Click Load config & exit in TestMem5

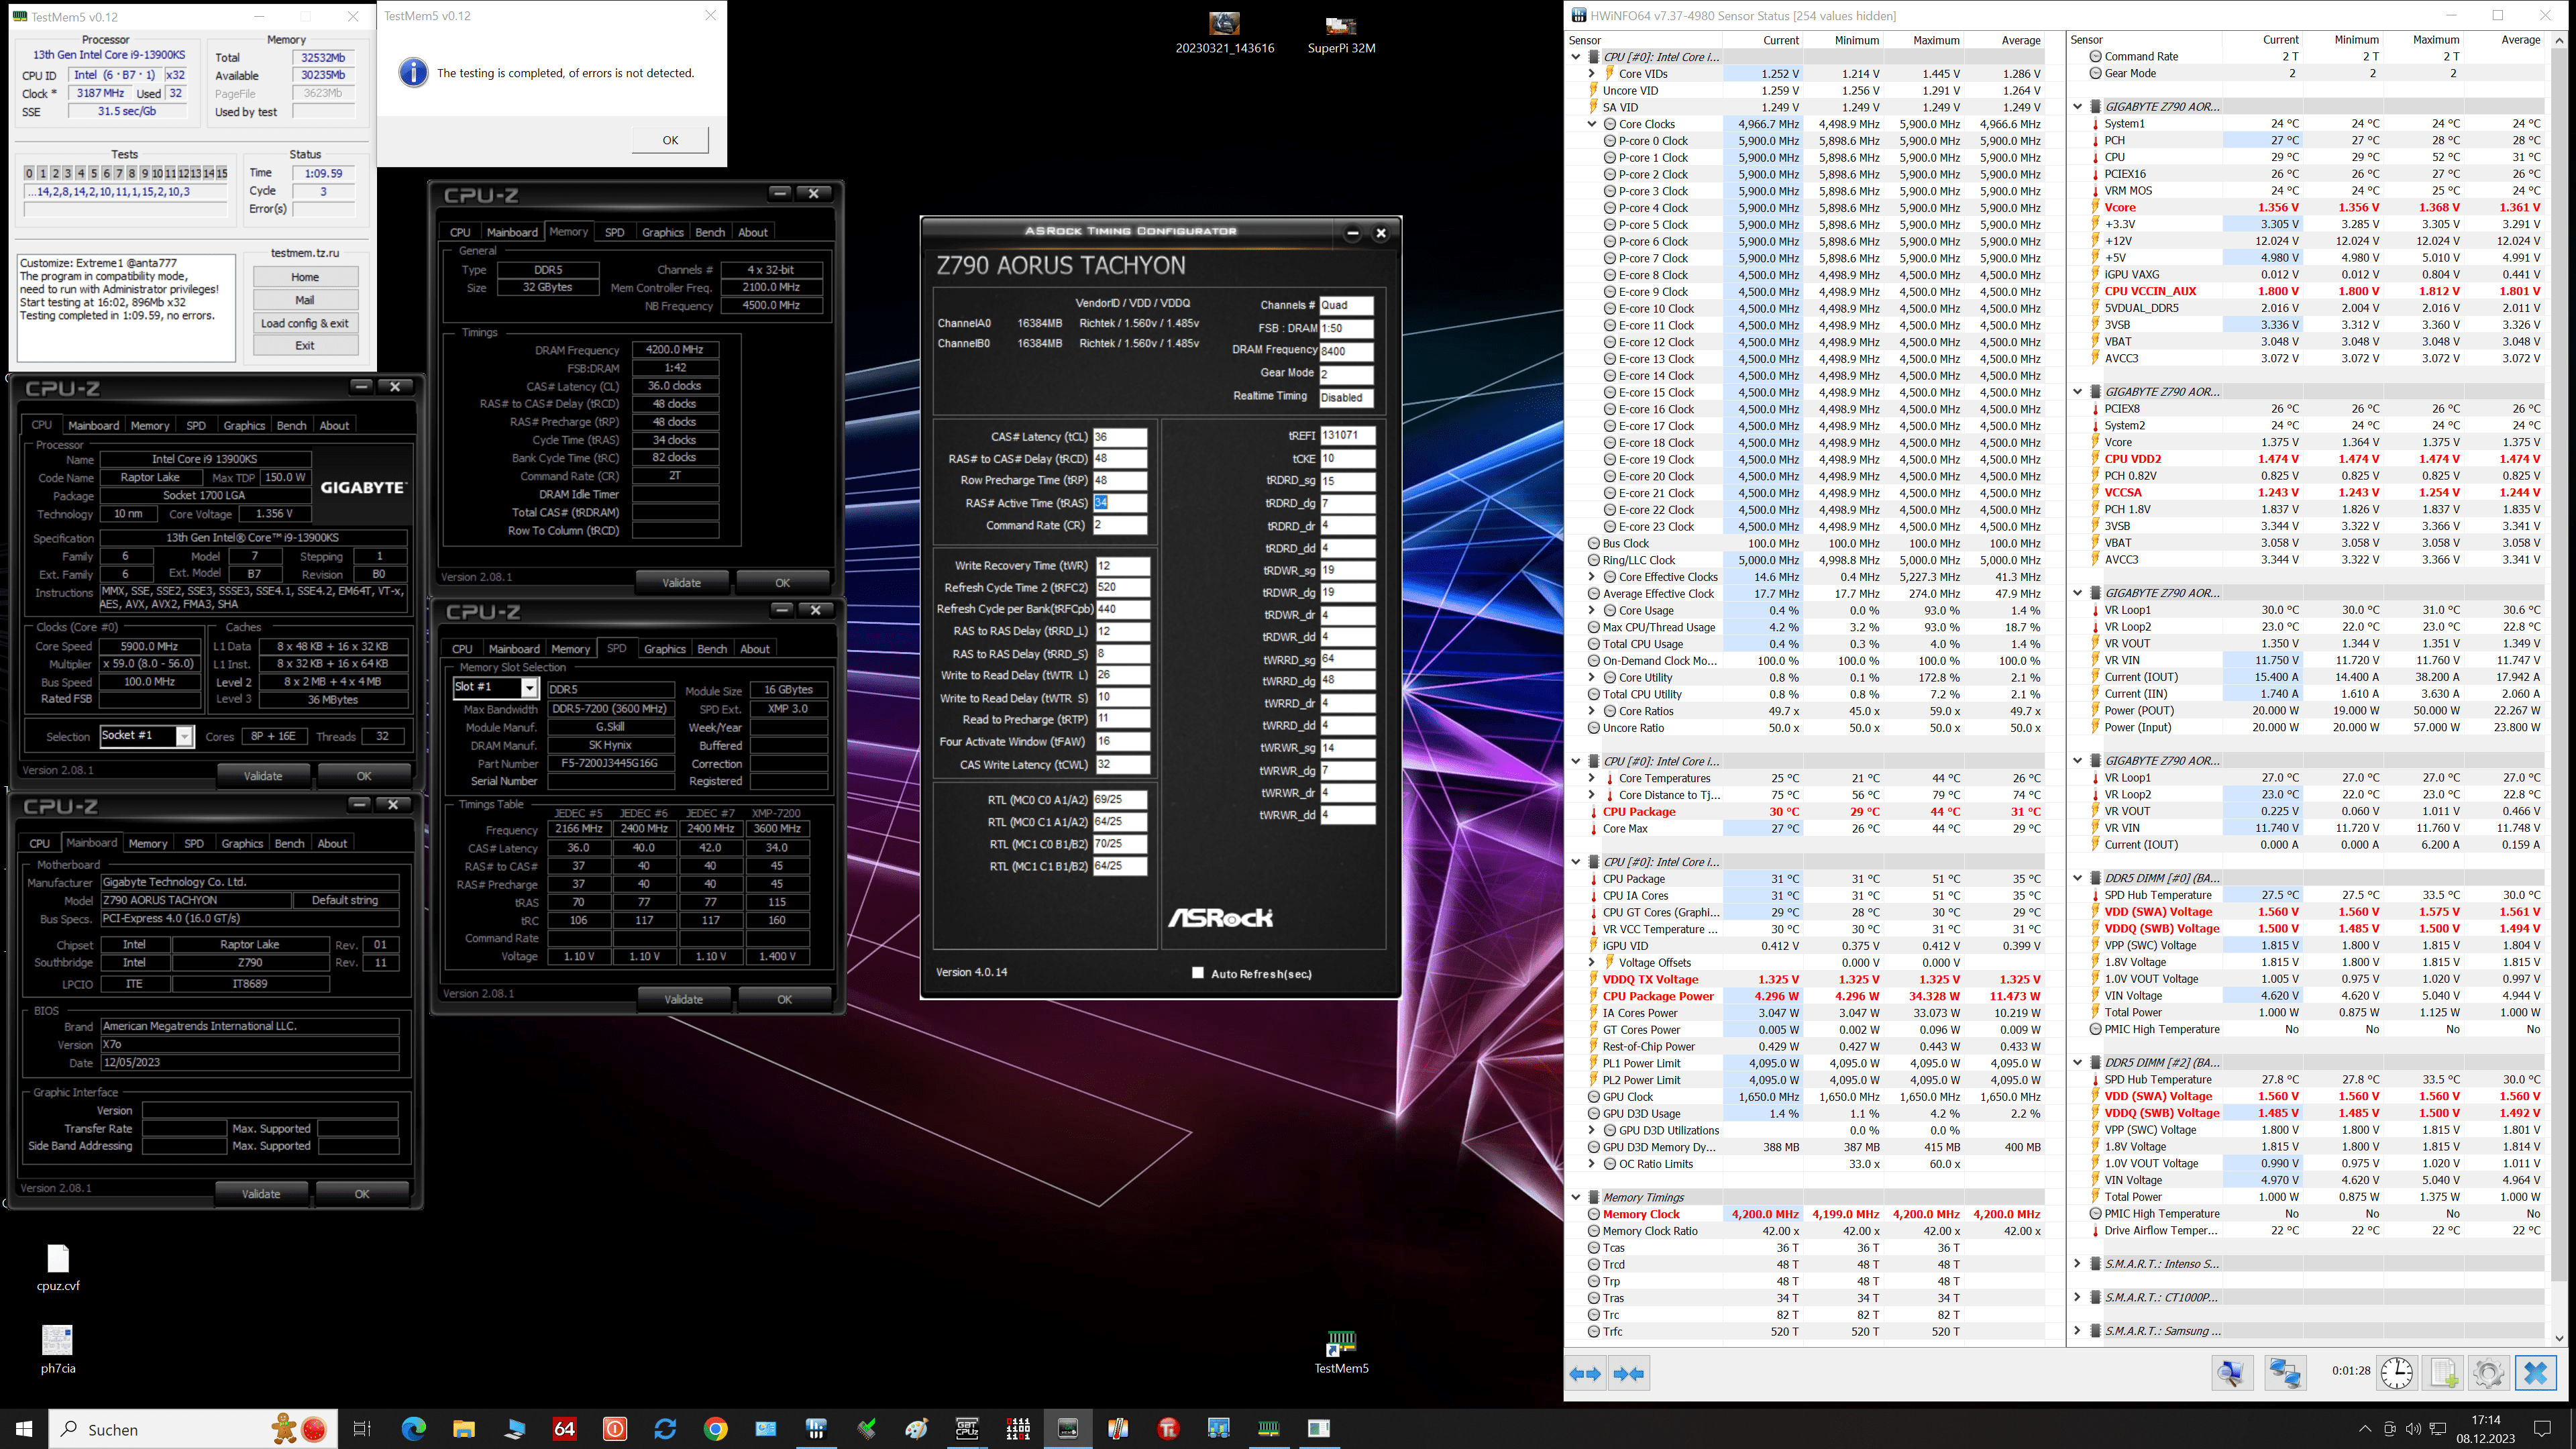coord(305,323)
